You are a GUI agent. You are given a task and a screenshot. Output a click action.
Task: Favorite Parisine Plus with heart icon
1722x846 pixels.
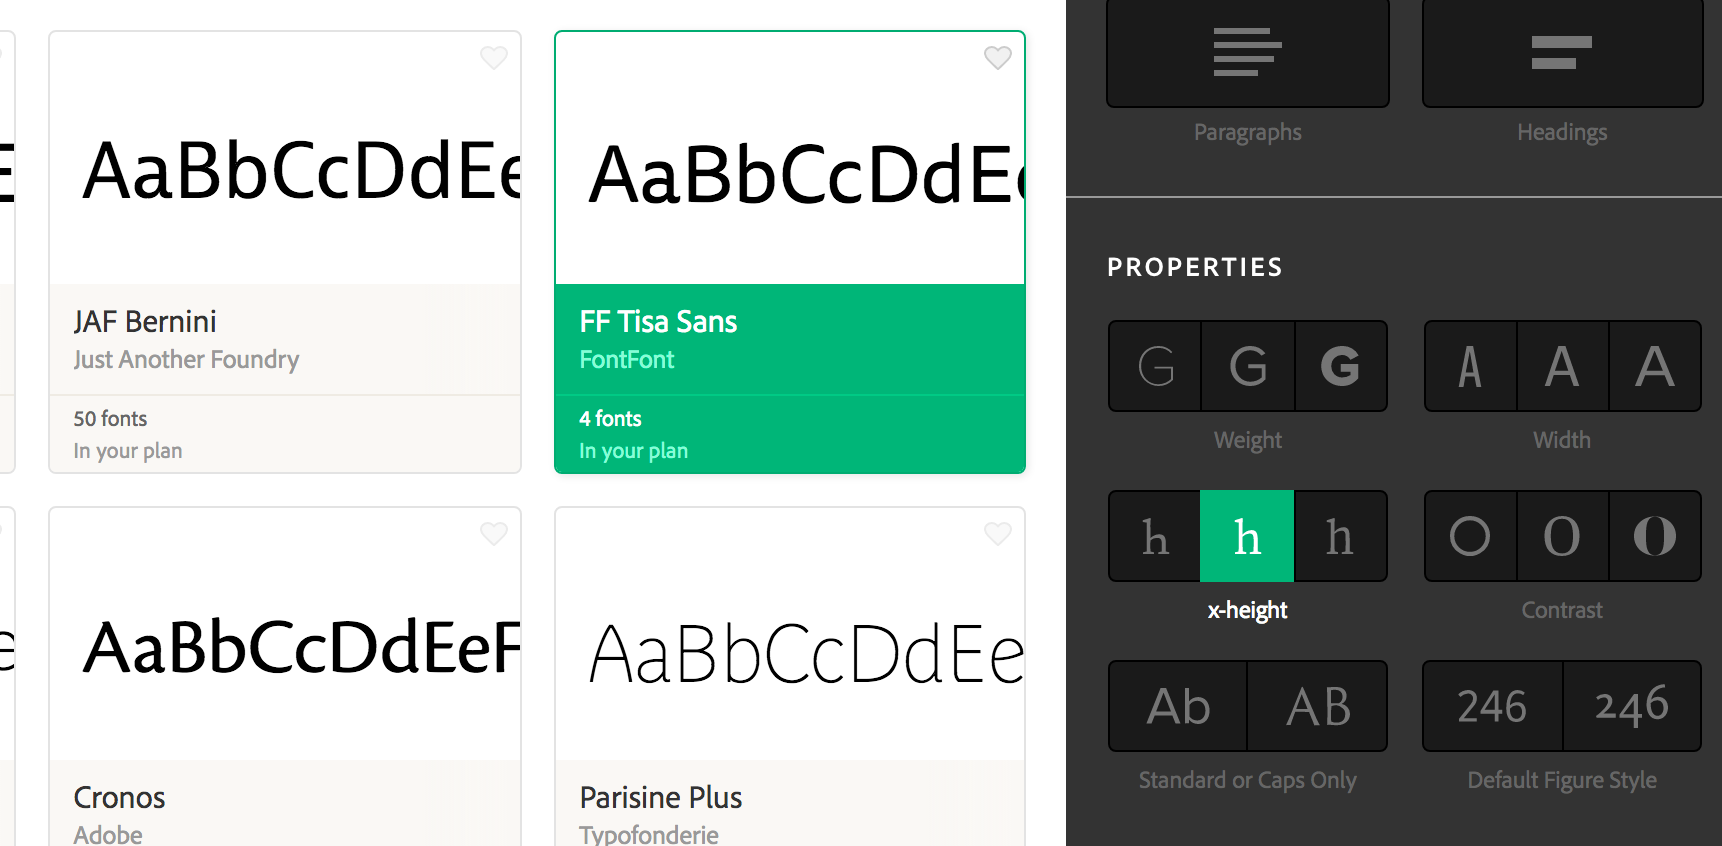pos(998,534)
